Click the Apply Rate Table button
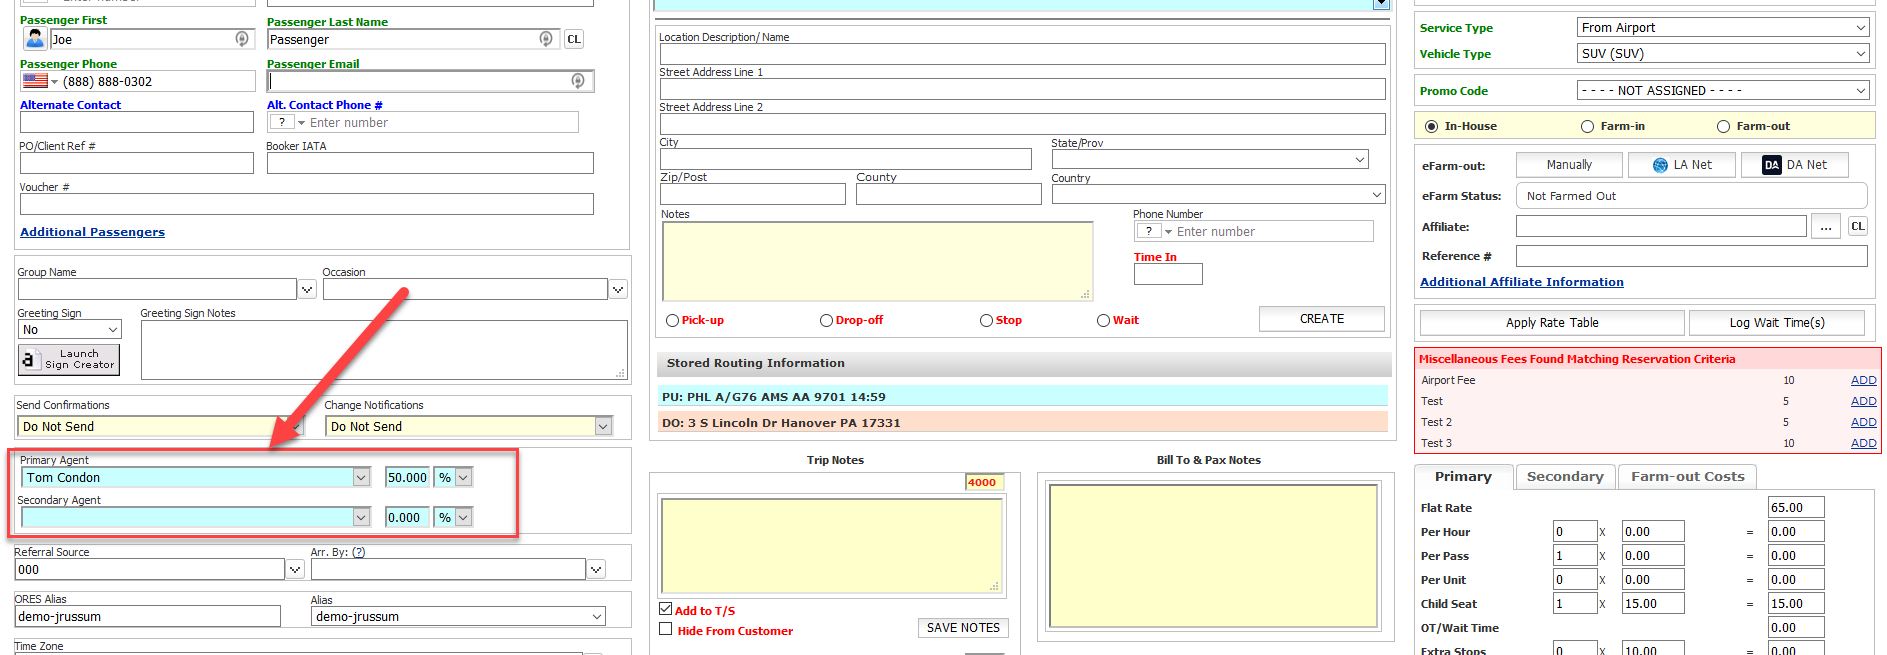Image resolution: width=1887 pixels, height=655 pixels. pyautogui.click(x=1552, y=322)
